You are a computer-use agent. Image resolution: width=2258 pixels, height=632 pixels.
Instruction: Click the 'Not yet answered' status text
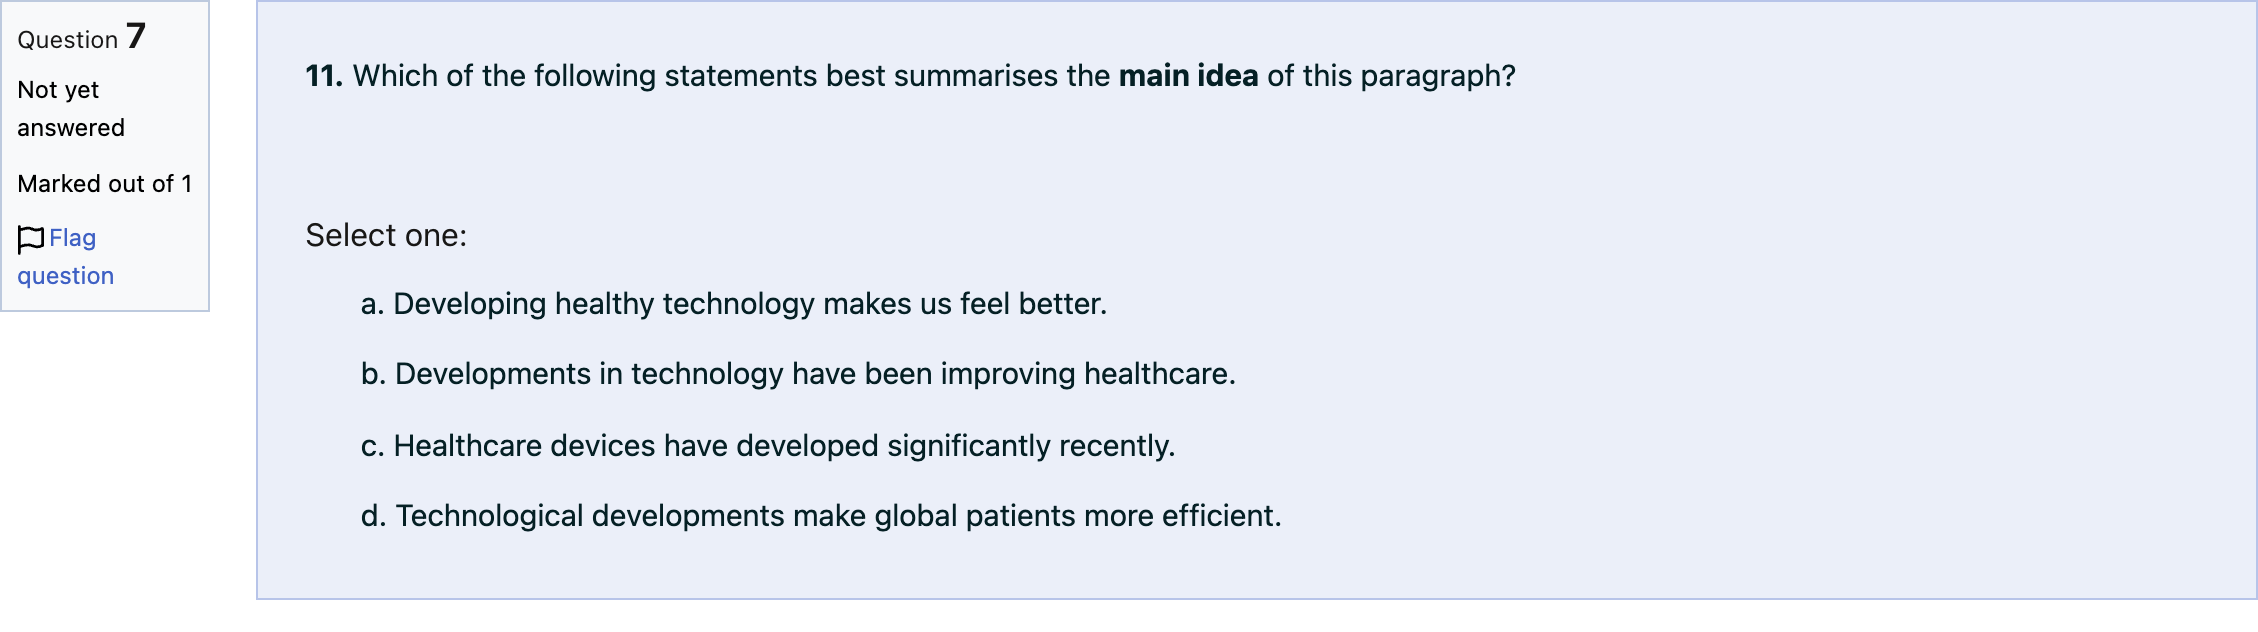[x=71, y=109]
